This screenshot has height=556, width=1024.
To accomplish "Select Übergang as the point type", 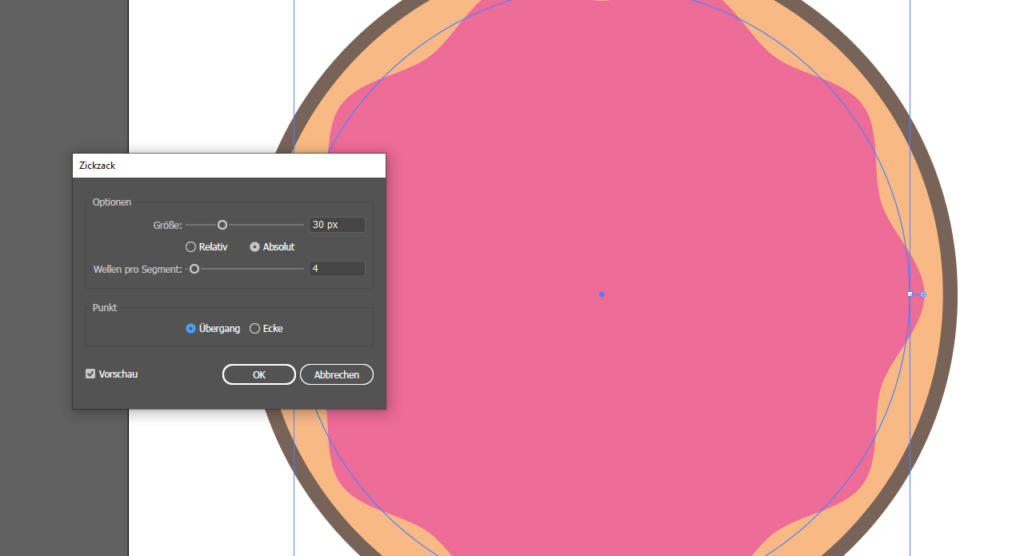I will tap(191, 328).
